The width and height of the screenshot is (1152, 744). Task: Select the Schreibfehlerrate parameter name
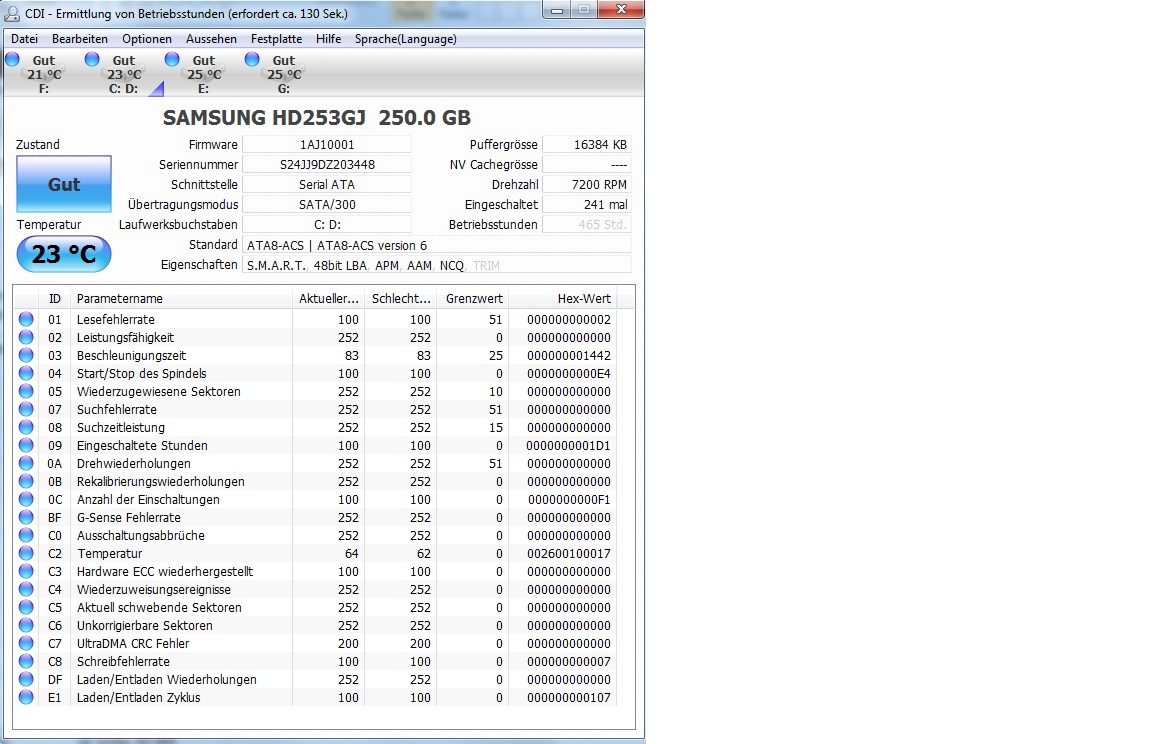[x=123, y=662]
